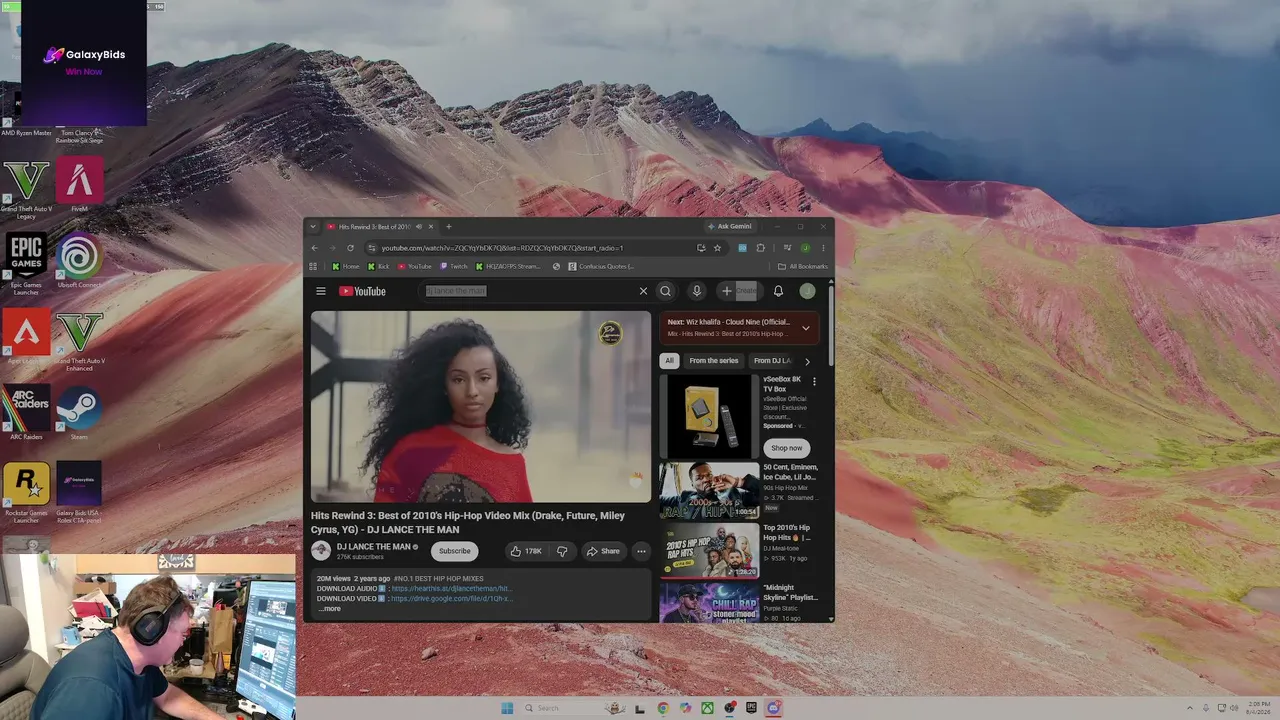Open Grand Theft Auto V Enhanced shortcut
This screenshot has height=720, width=1280.
(79, 340)
